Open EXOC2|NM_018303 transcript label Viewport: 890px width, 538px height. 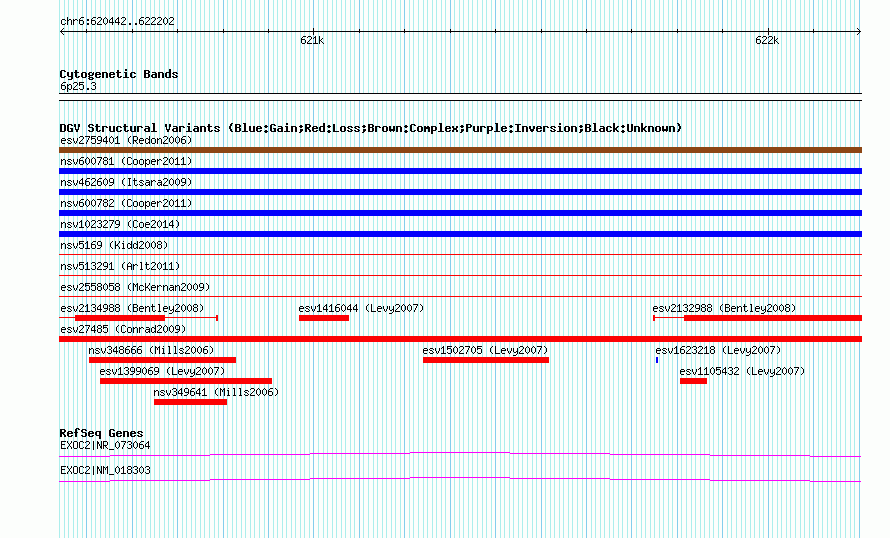[x=105, y=470]
